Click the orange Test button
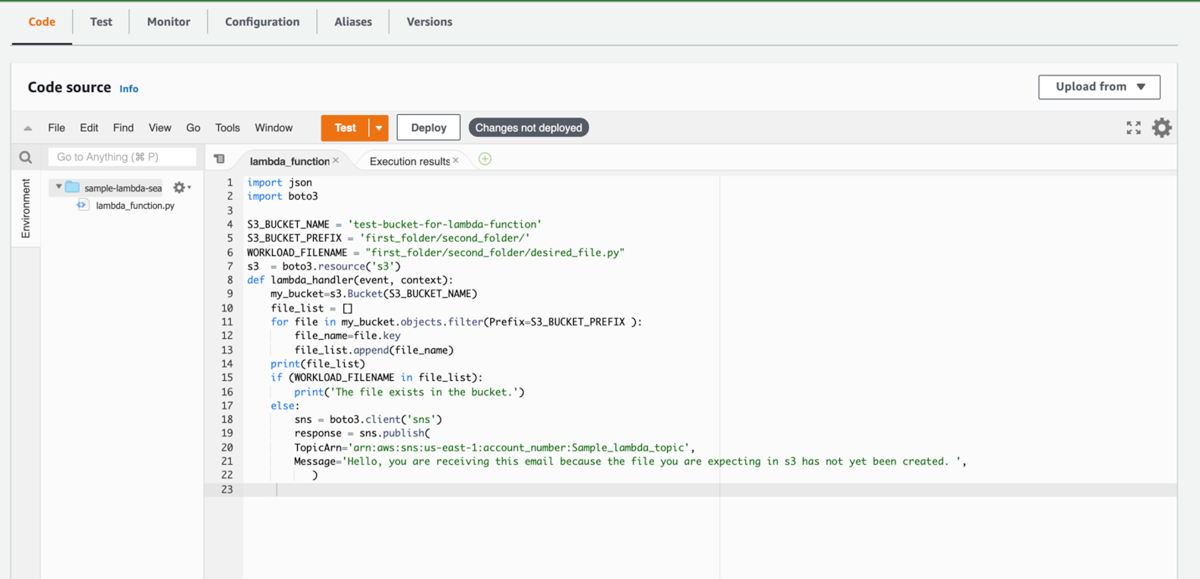Screen dimensions: 1200x579 pos(345,128)
